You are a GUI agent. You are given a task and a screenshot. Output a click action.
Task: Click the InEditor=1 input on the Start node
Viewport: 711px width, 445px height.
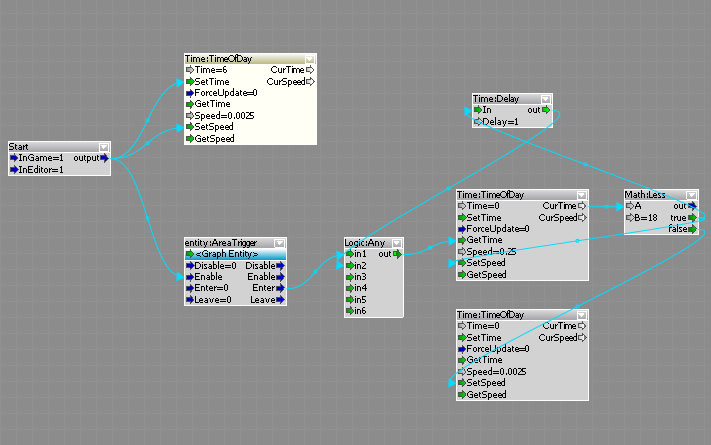(40, 169)
